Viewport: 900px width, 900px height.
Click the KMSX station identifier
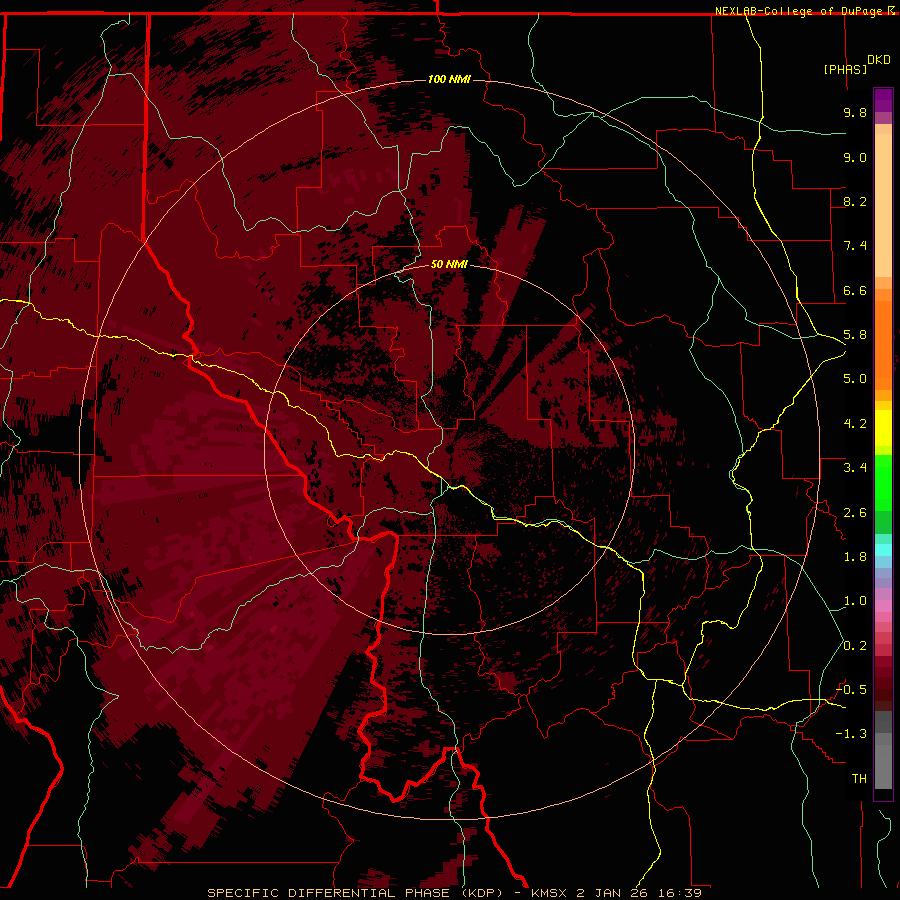(550, 893)
